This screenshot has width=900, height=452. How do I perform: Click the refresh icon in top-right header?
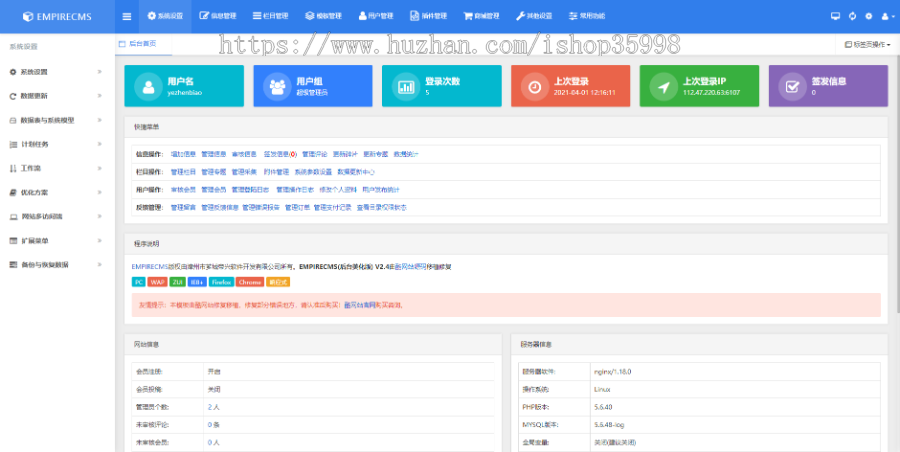click(852, 16)
